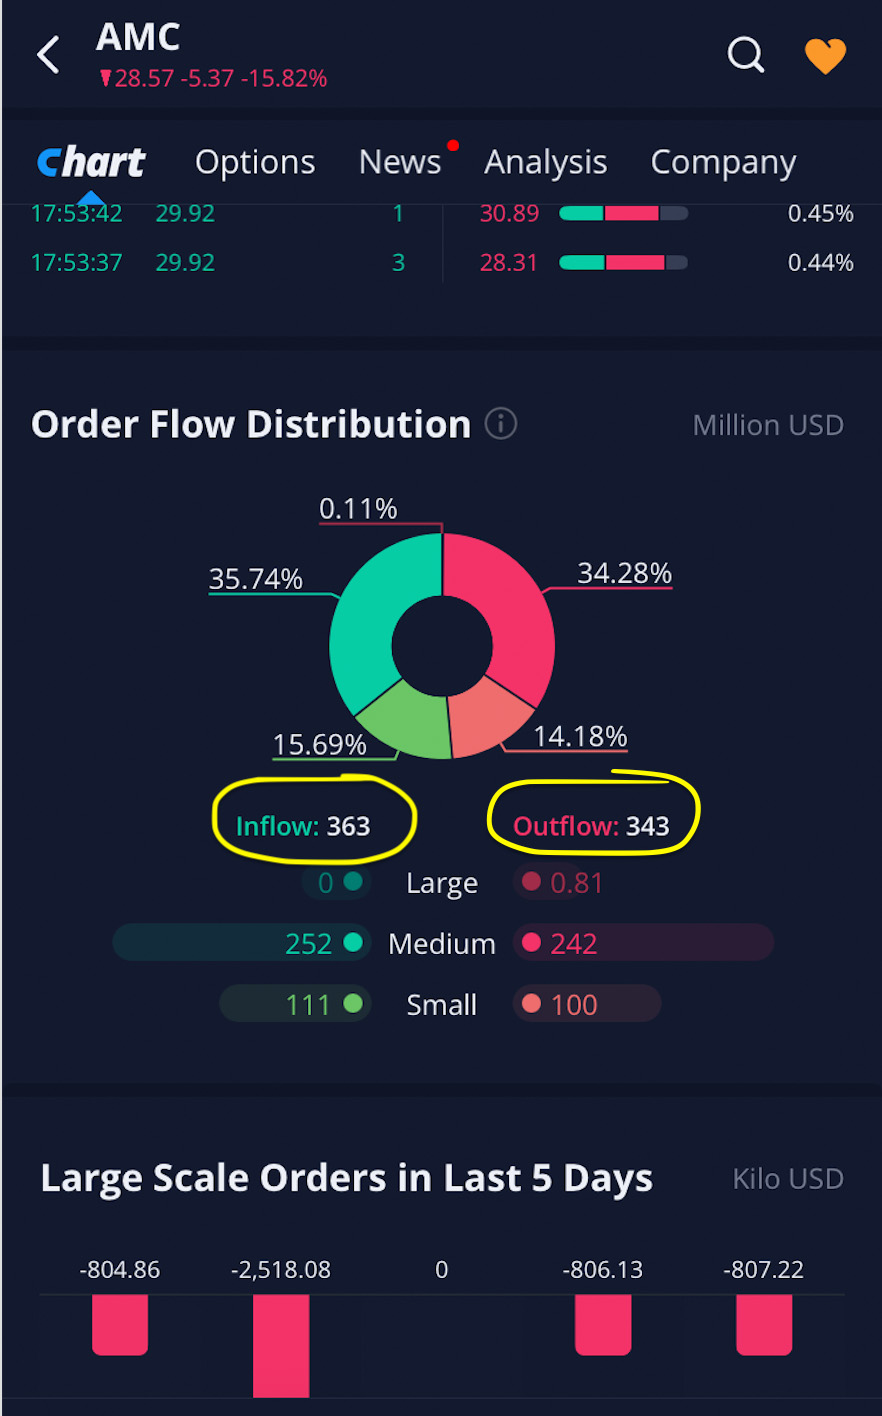Viewport: 882px width, 1416px height.
Task: Toggle the orange heart favorite icon
Action: [825, 56]
